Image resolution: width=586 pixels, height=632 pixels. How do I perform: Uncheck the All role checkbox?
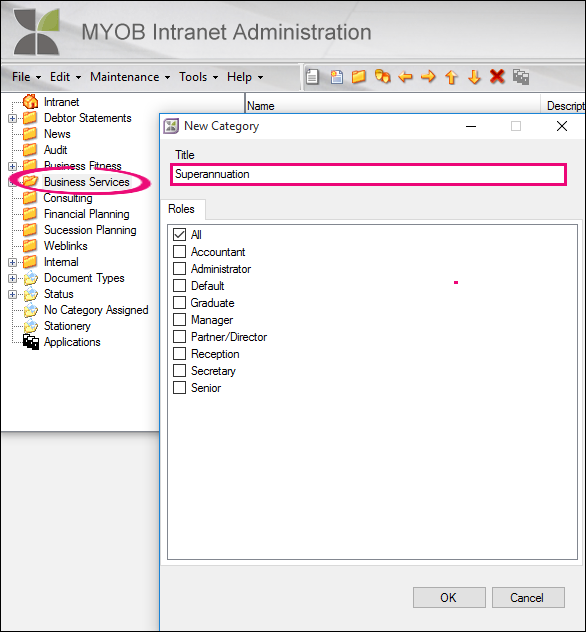tap(179, 235)
